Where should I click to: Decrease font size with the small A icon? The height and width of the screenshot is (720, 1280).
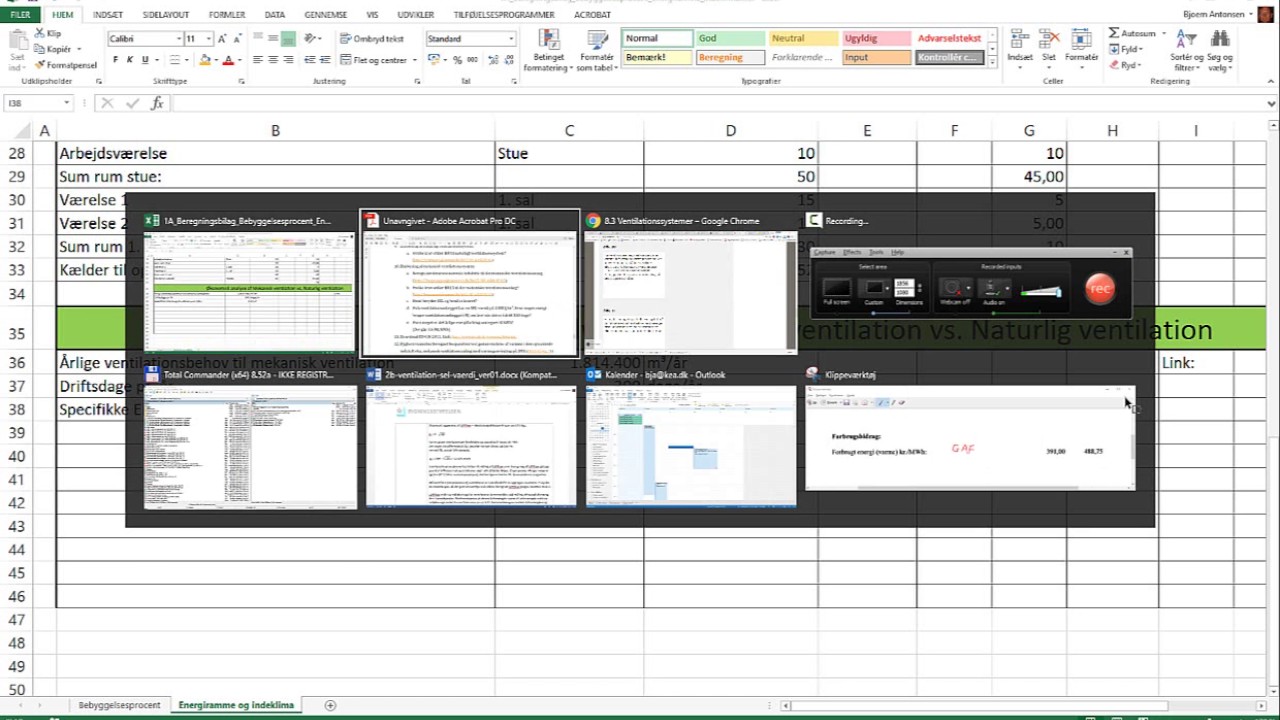tap(238, 38)
